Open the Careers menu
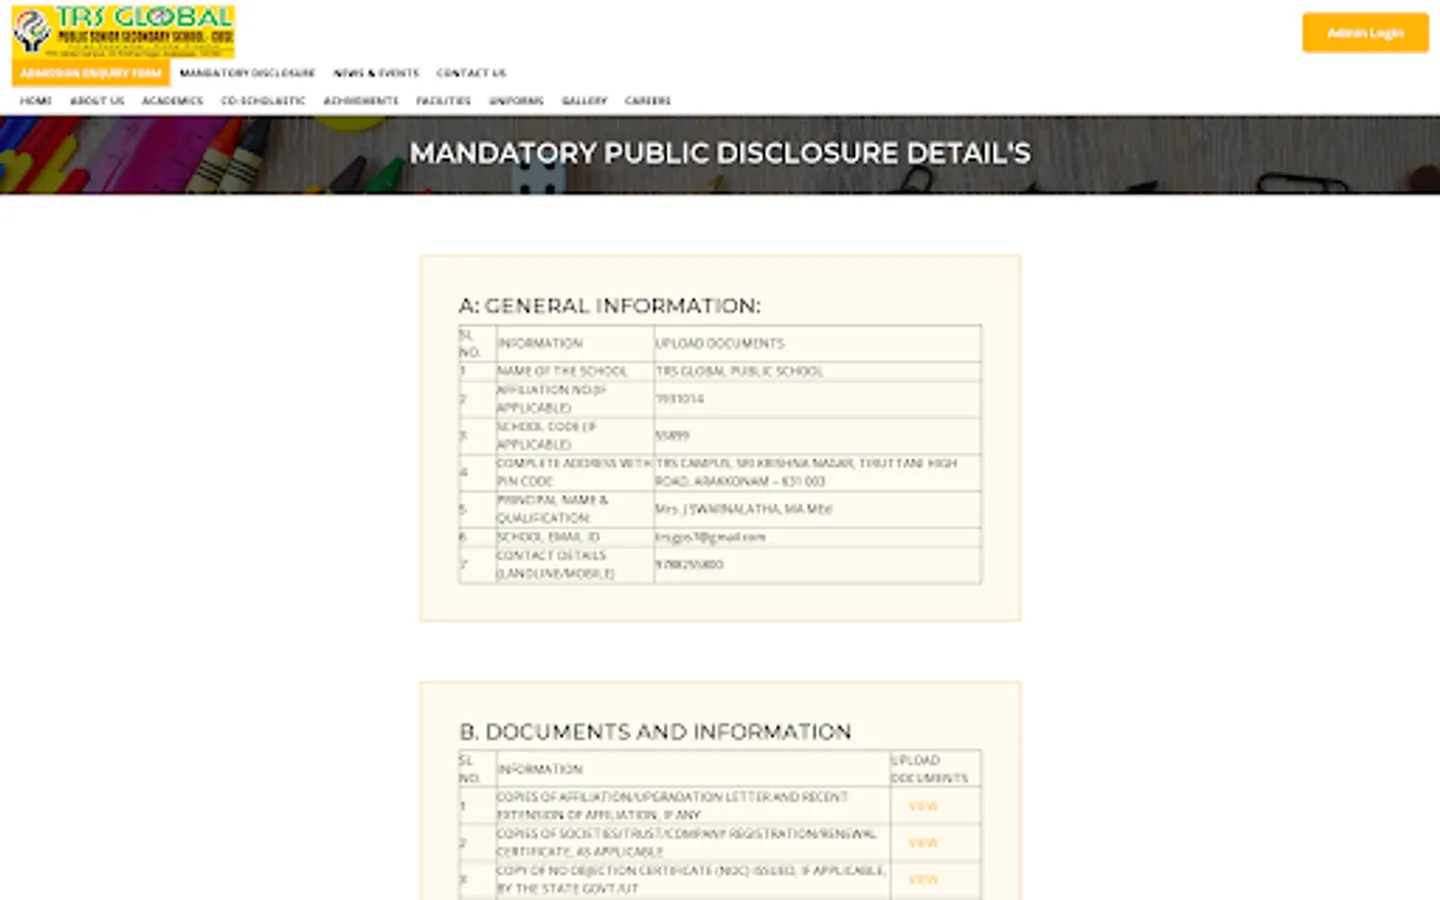This screenshot has width=1440, height=900. pos(648,101)
